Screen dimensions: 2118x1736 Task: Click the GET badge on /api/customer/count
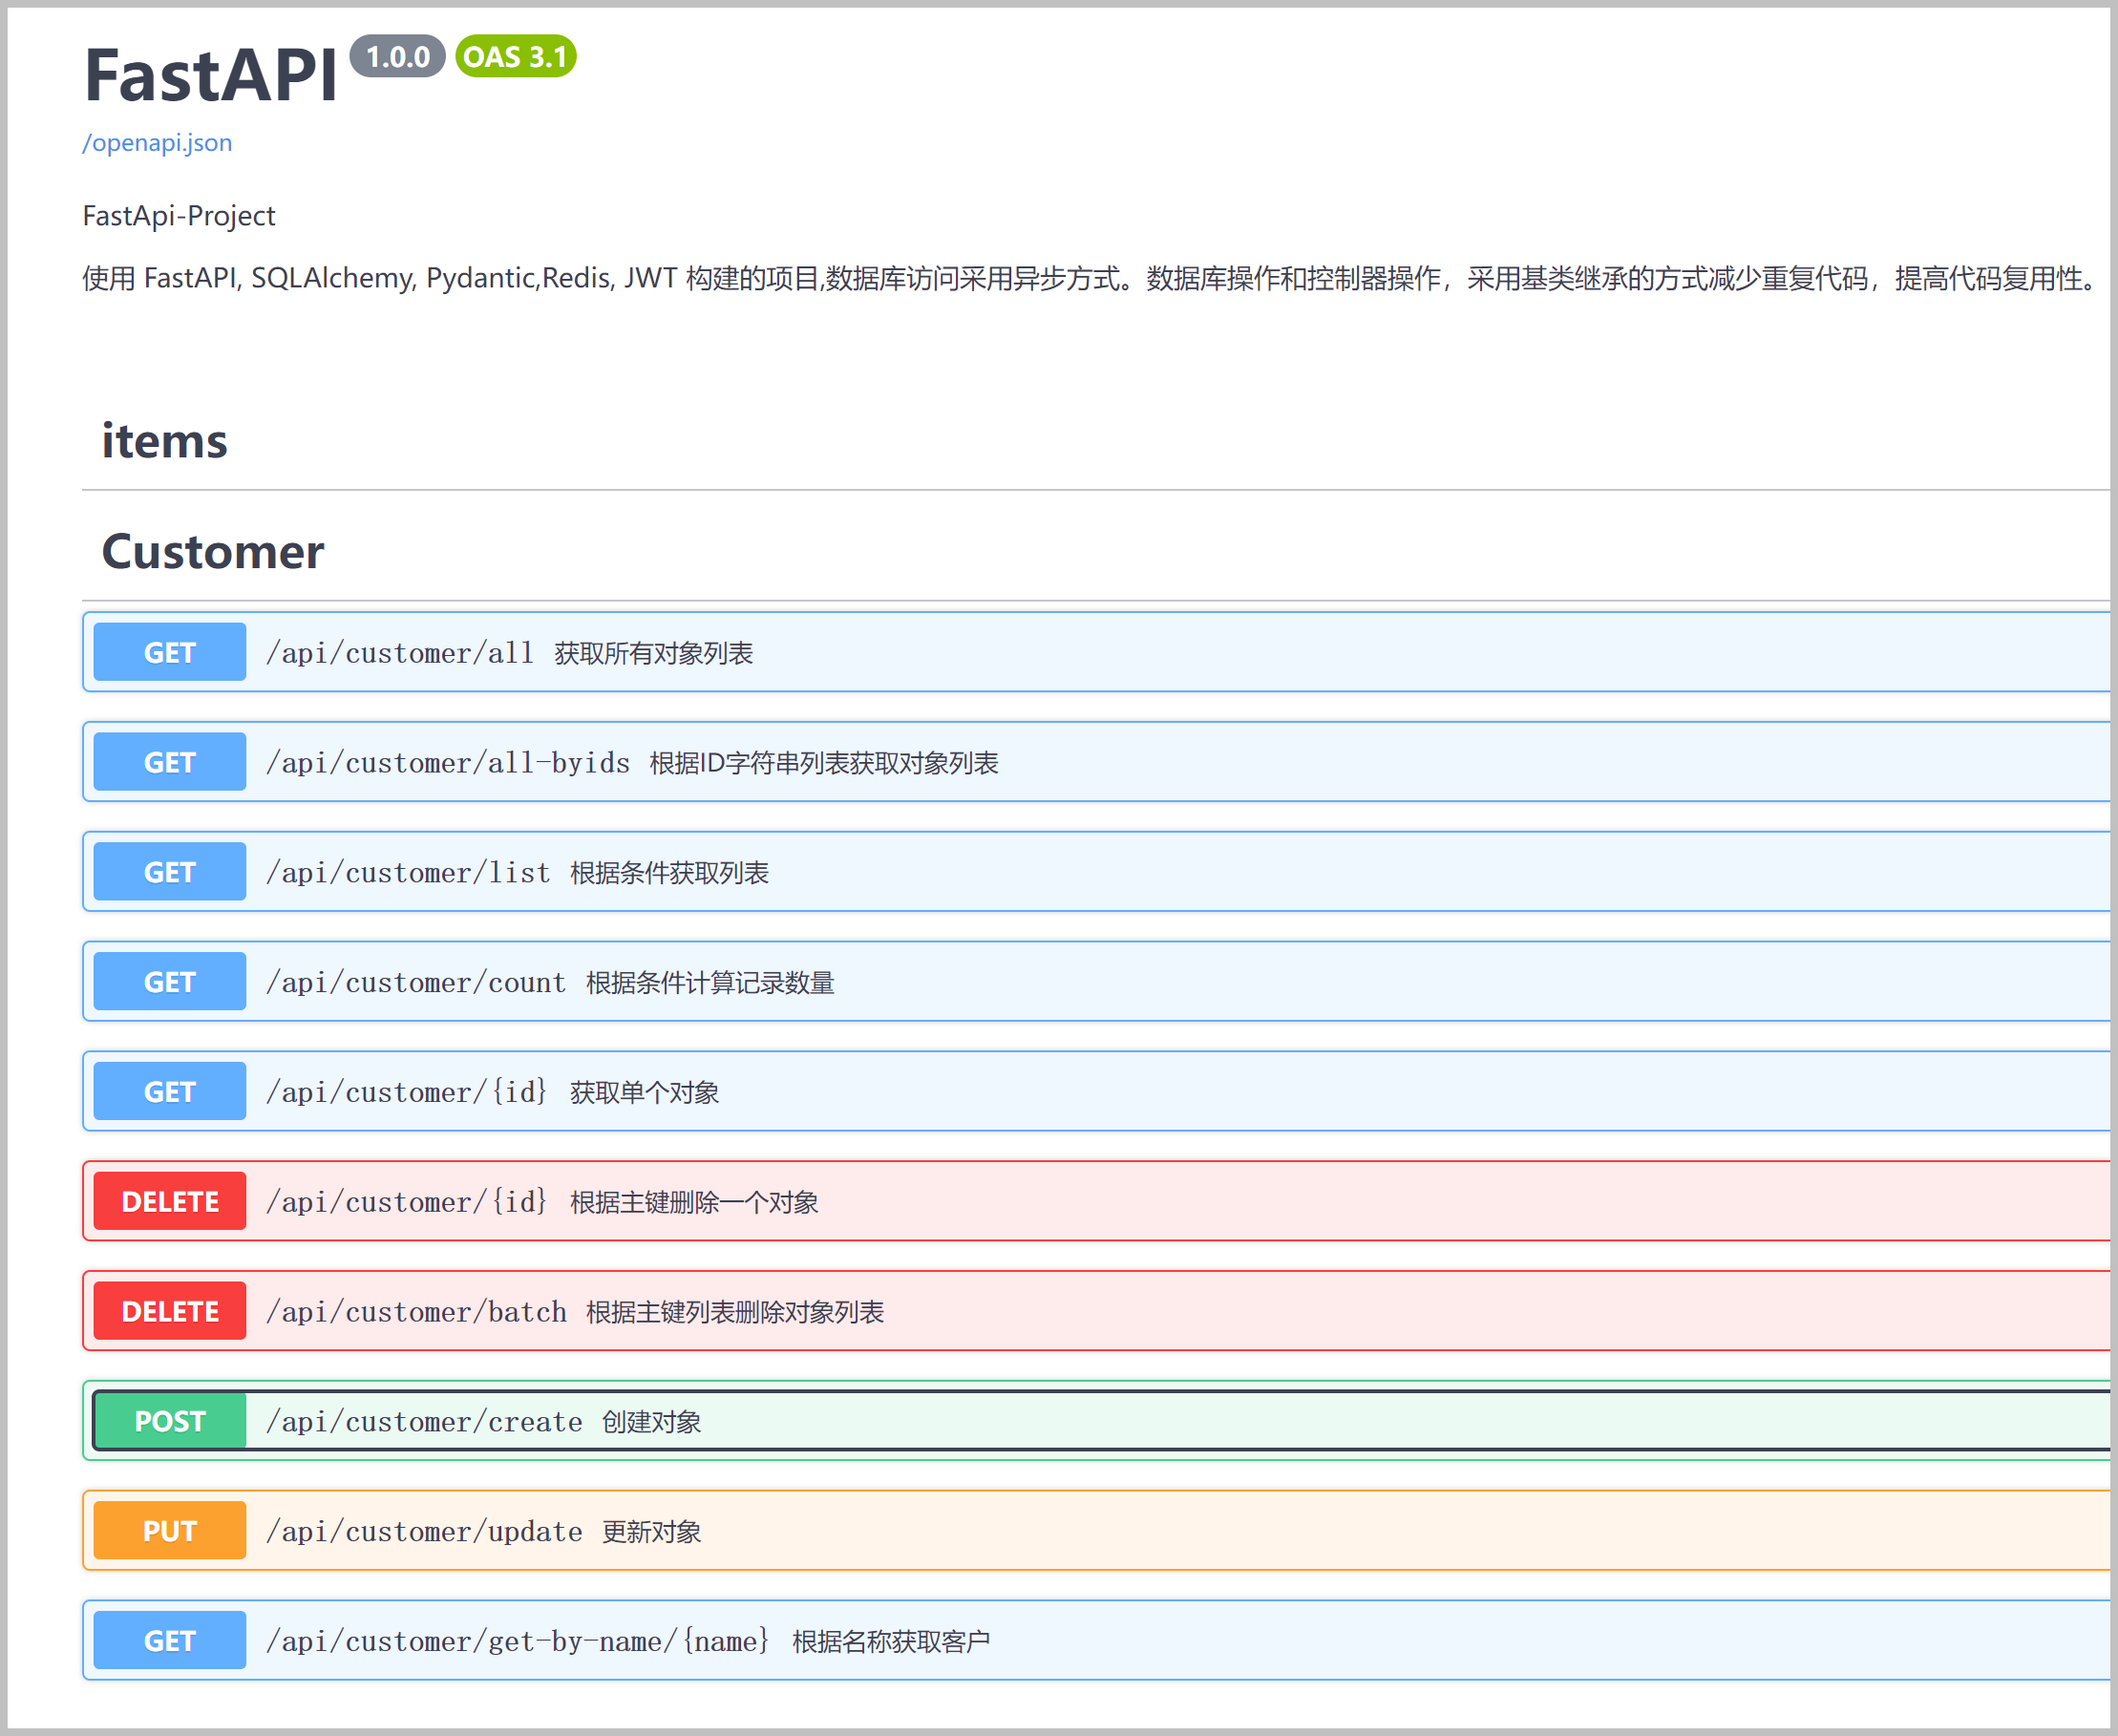tap(168, 981)
